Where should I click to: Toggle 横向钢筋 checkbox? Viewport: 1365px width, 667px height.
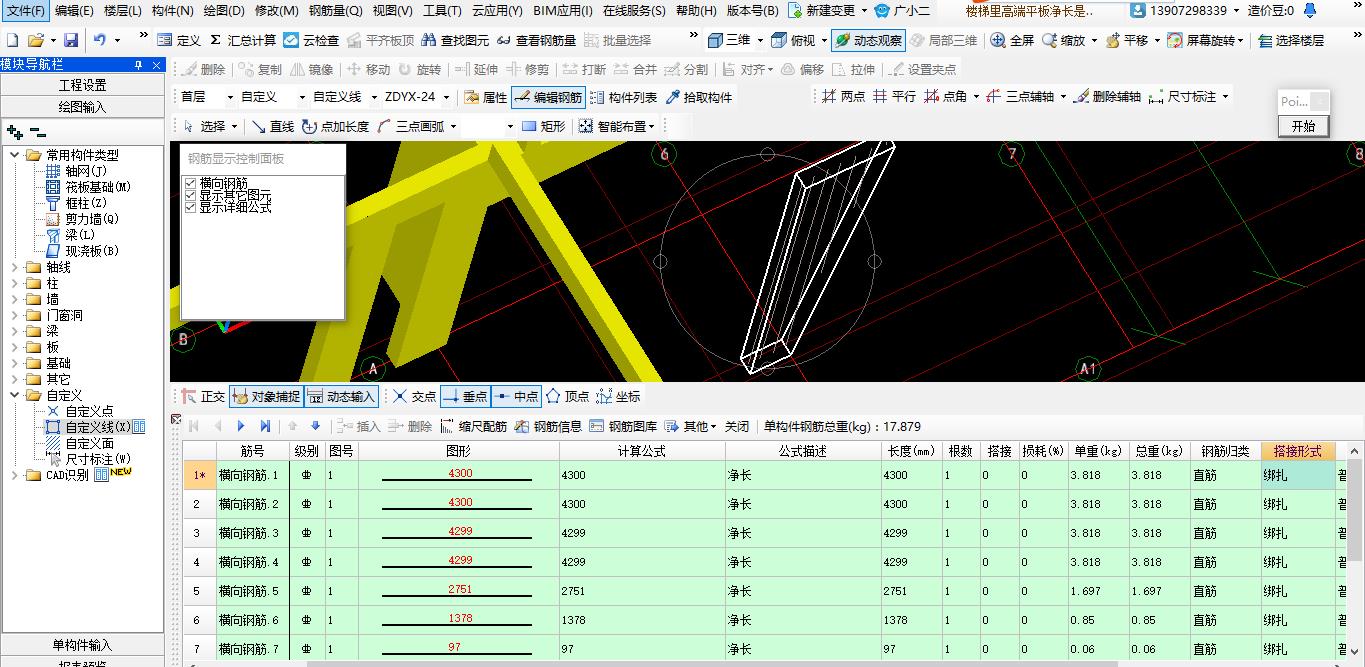click(191, 183)
